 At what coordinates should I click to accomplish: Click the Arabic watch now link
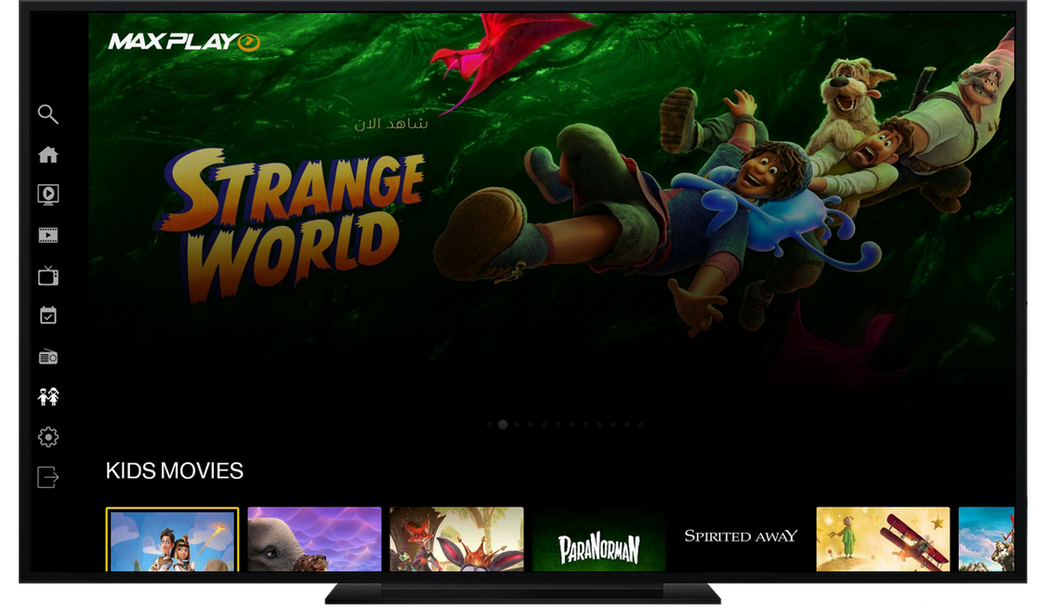390,123
